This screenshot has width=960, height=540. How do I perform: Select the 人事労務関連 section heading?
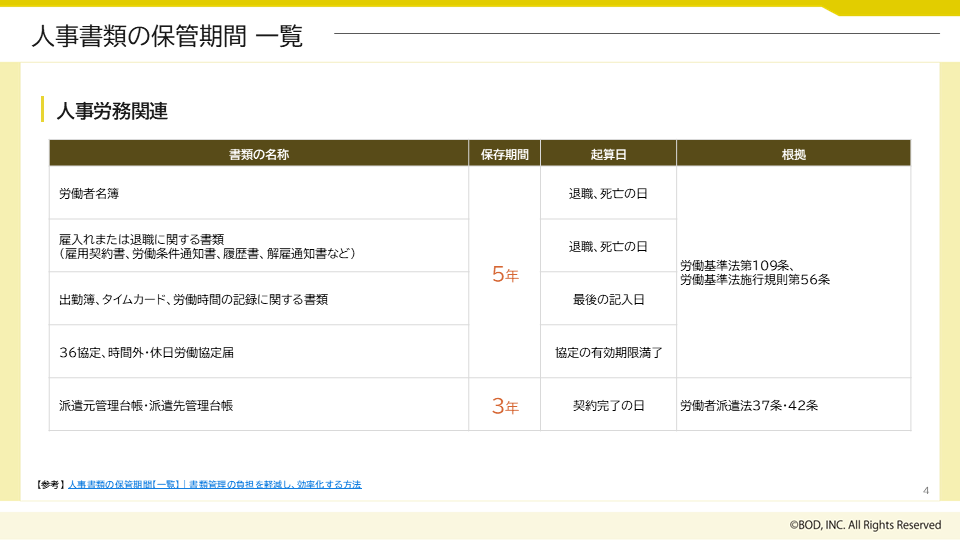112,112
